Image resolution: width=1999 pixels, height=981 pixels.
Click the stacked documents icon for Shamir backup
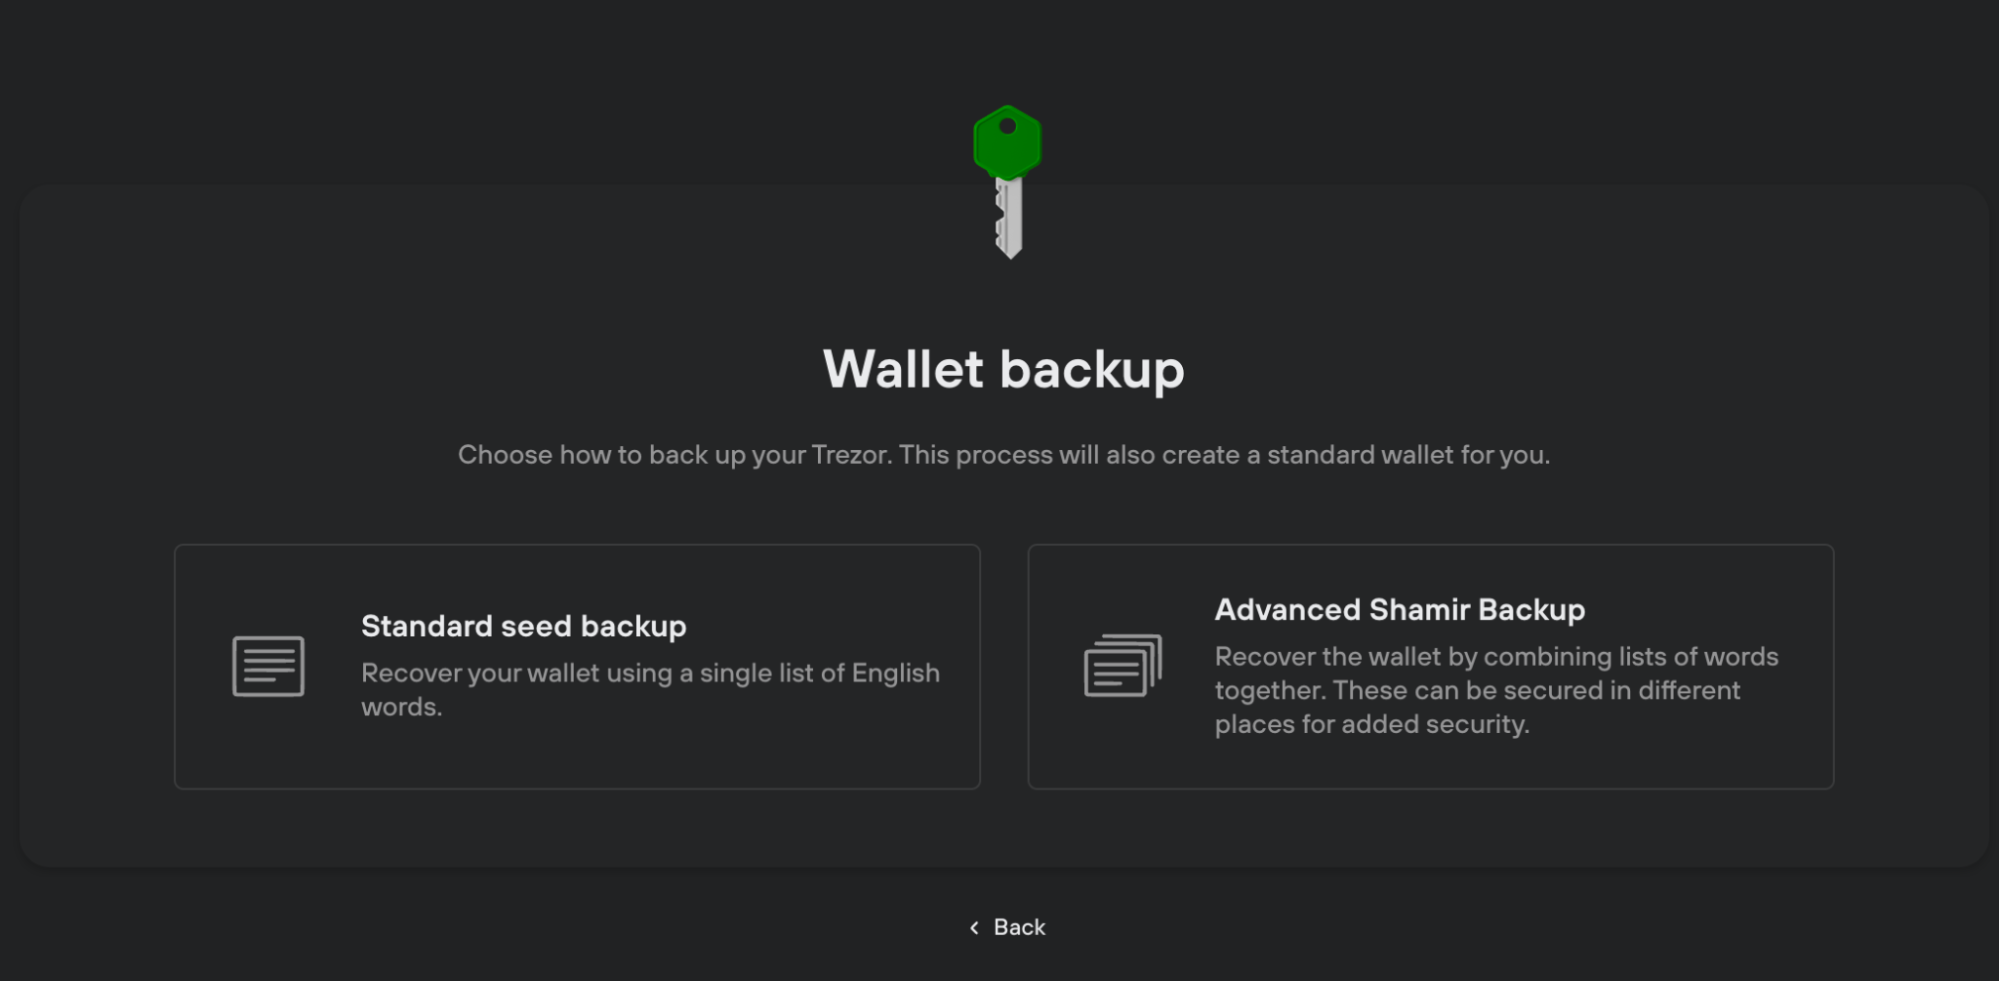(x=1123, y=666)
